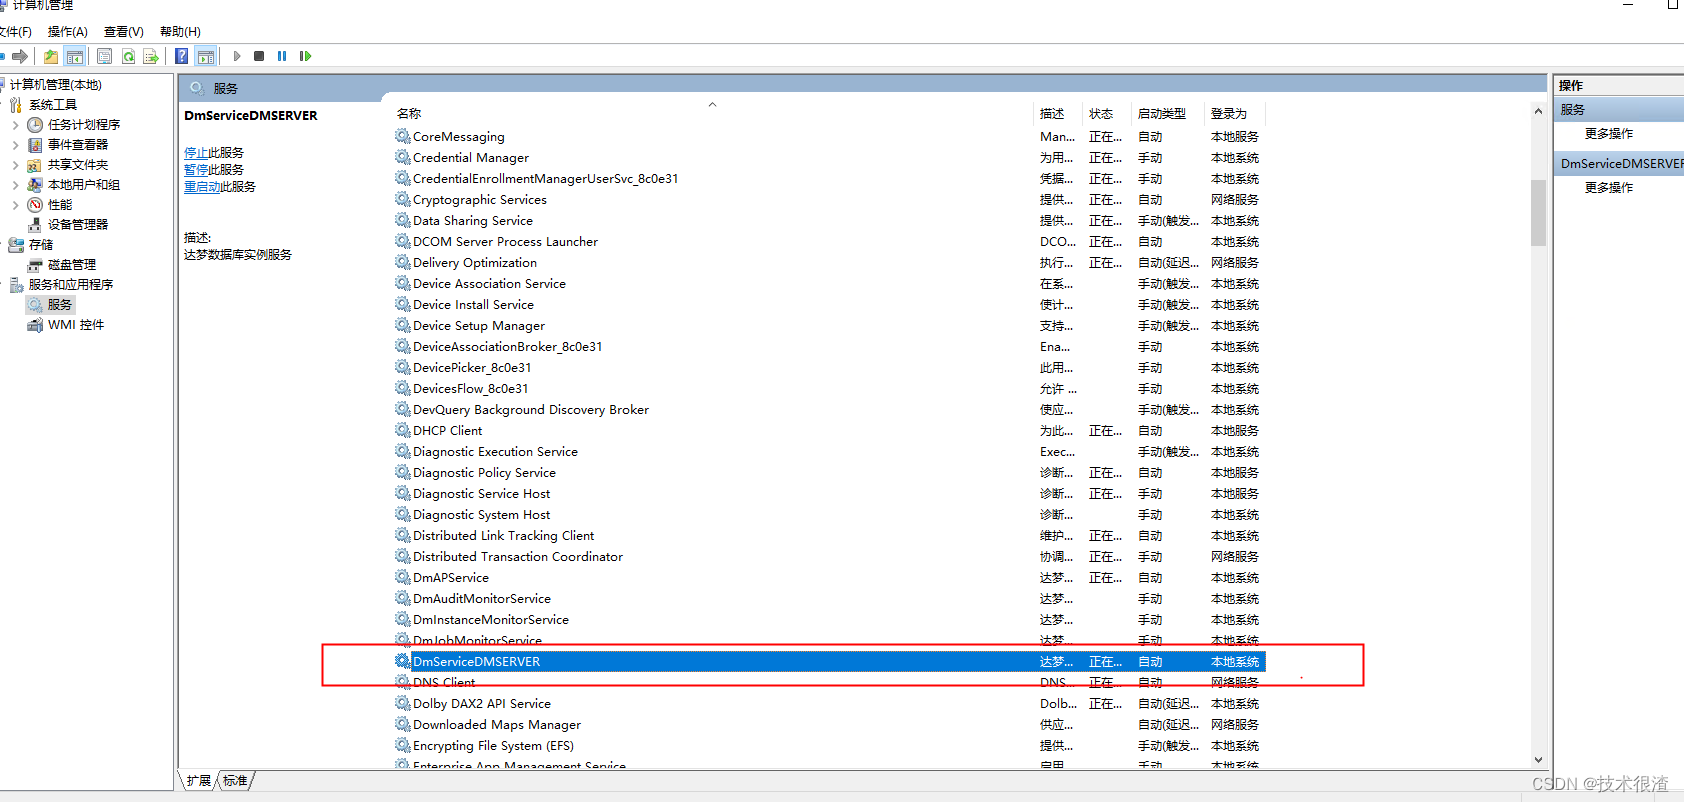Click the 系统工具 wrench icon in tree
The image size is (1684, 802).
[x=16, y=105]
